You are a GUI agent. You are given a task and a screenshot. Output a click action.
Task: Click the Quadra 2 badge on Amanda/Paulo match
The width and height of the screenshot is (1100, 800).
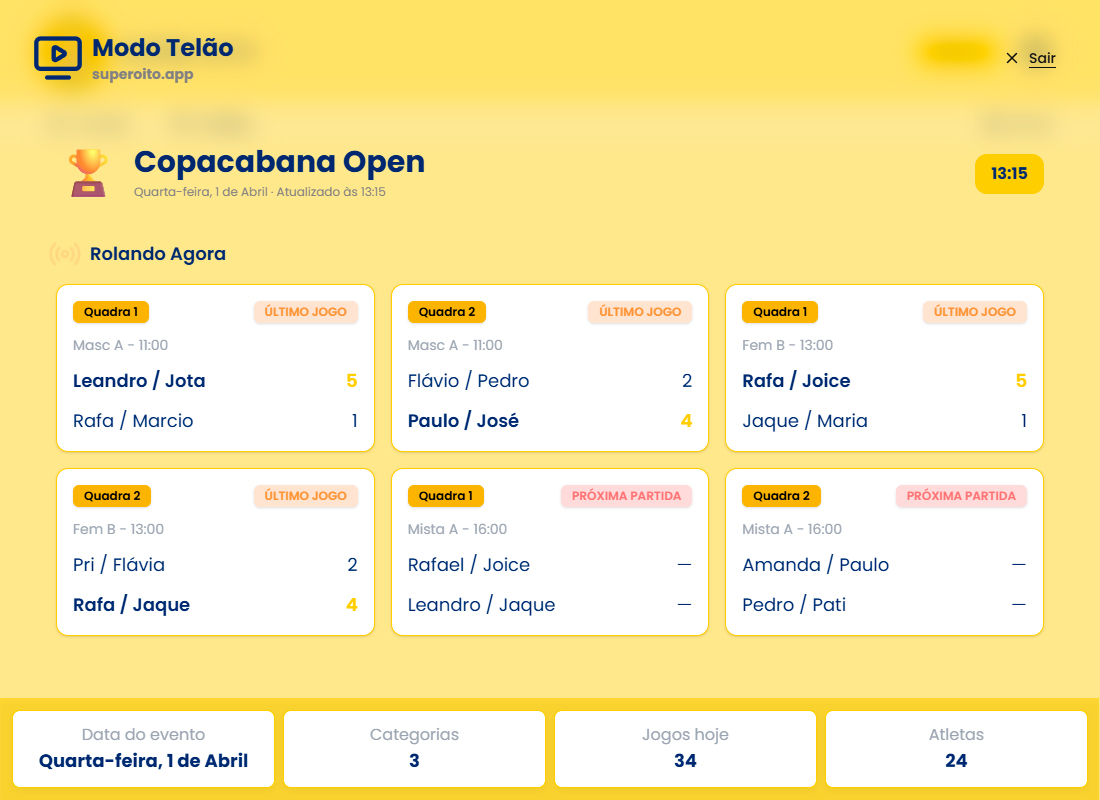(x=780, y=496)
